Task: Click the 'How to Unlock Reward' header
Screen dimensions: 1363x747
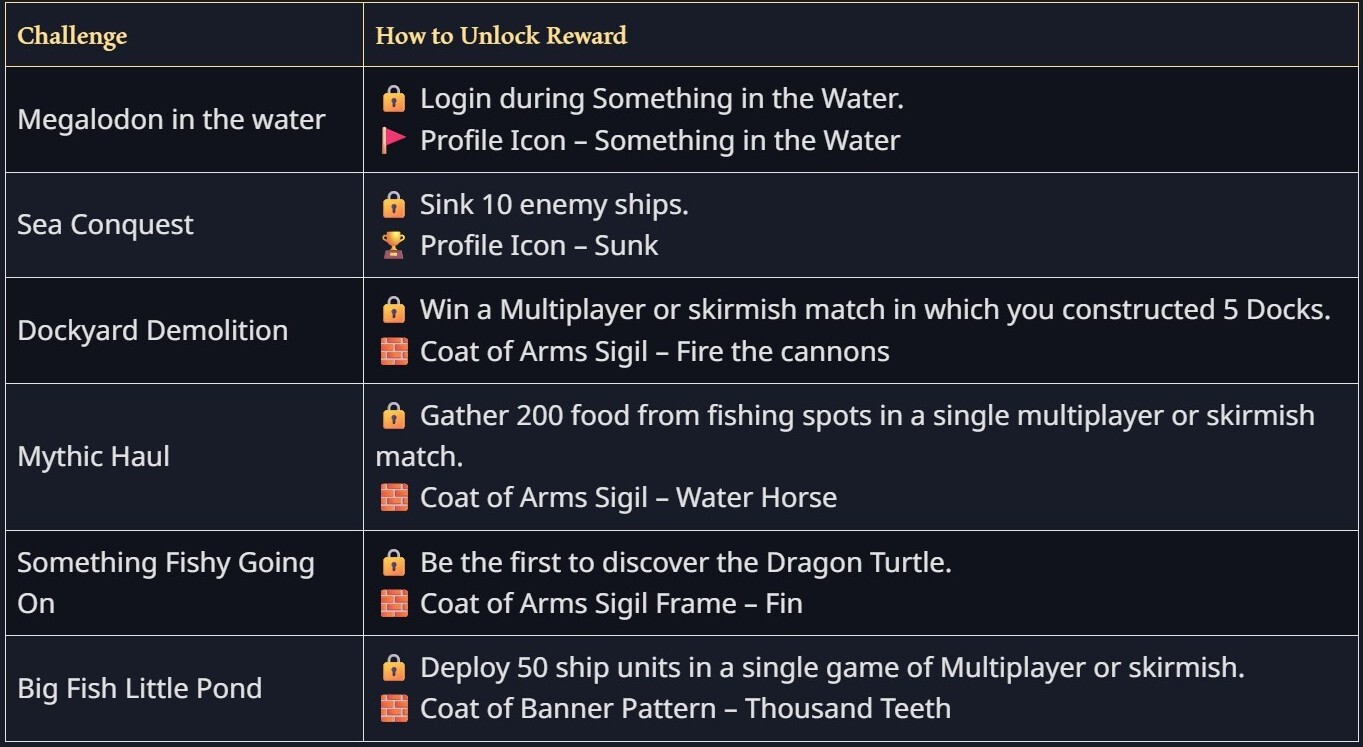Action: [x=501, y=36]
